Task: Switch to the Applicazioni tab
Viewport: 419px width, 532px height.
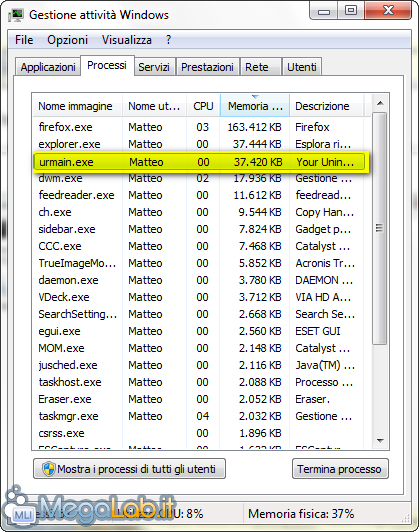Action: [x=48, y=67]
